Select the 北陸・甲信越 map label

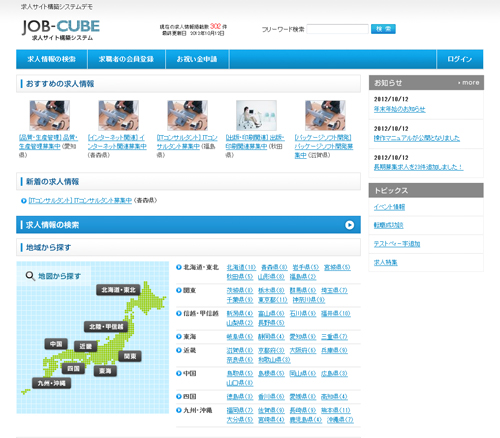click(x=106, y=327)
